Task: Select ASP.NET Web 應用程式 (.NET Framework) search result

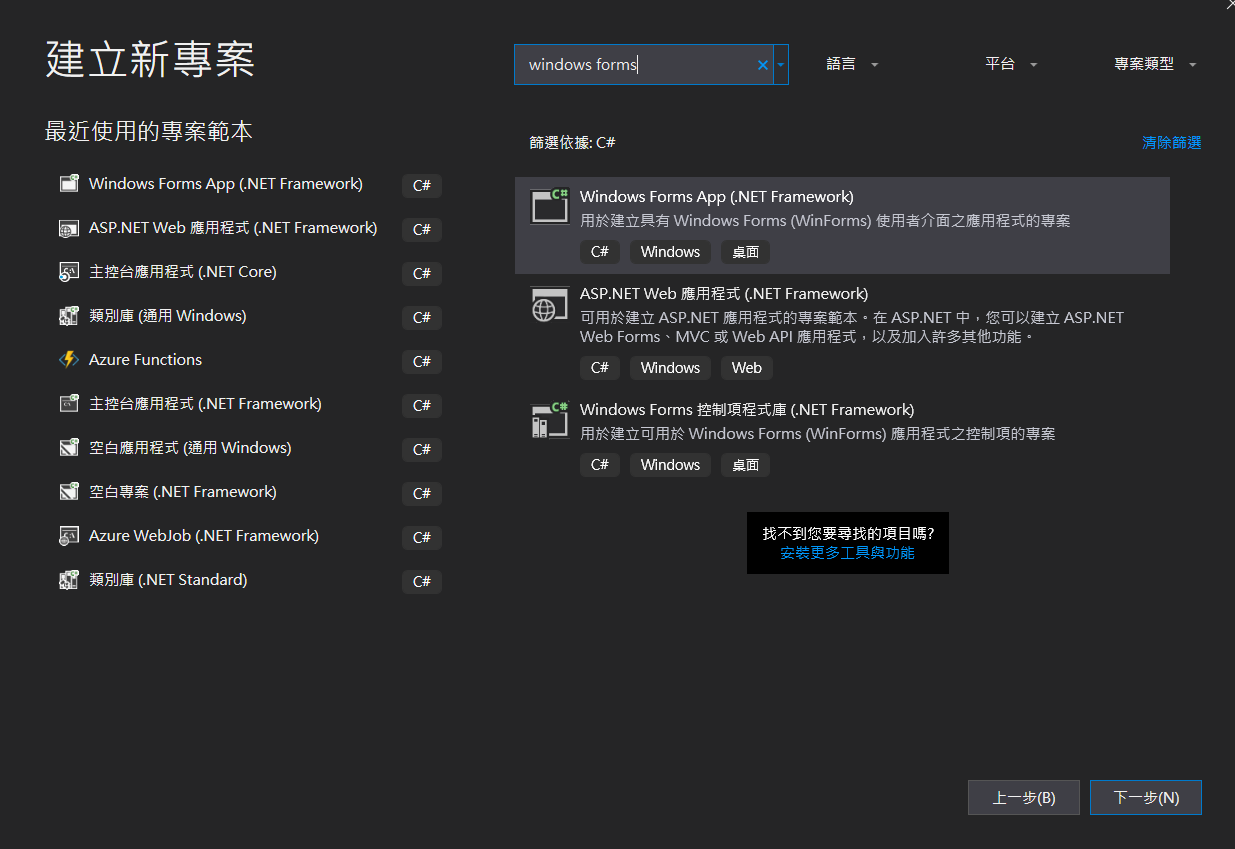Action: pyautogui.click(x=842, y=332)
